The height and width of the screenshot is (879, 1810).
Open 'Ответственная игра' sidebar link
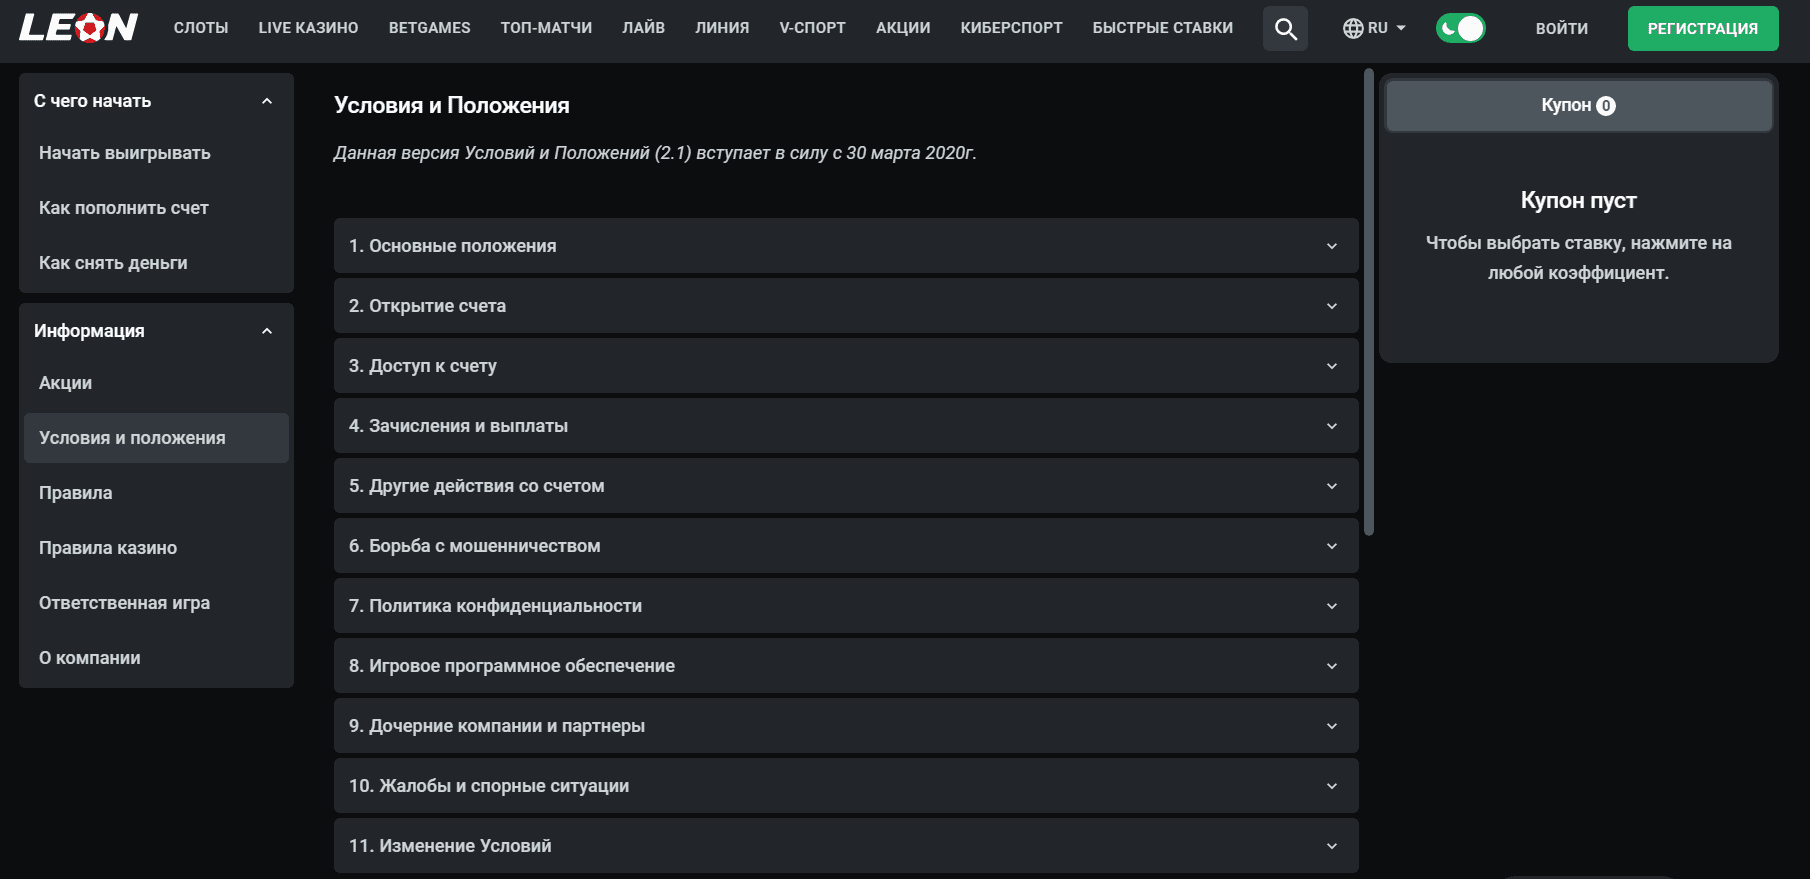click(156, 603)
